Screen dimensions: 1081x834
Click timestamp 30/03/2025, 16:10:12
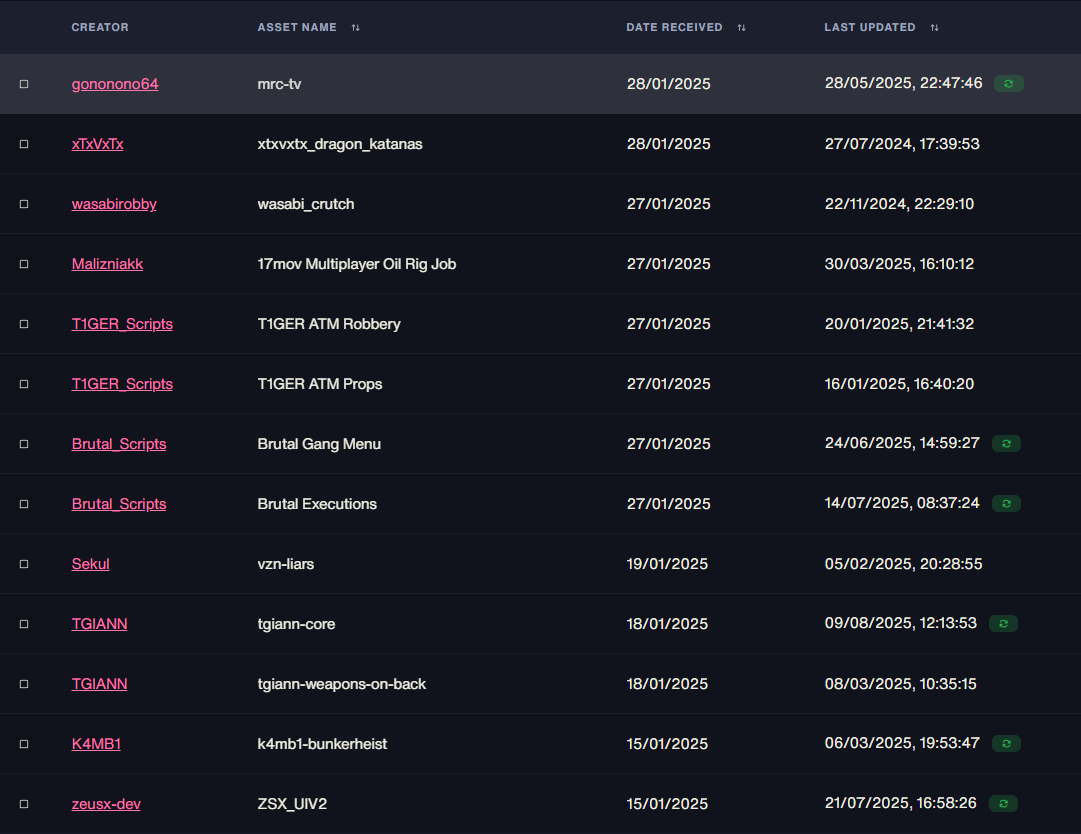point(899,263)
